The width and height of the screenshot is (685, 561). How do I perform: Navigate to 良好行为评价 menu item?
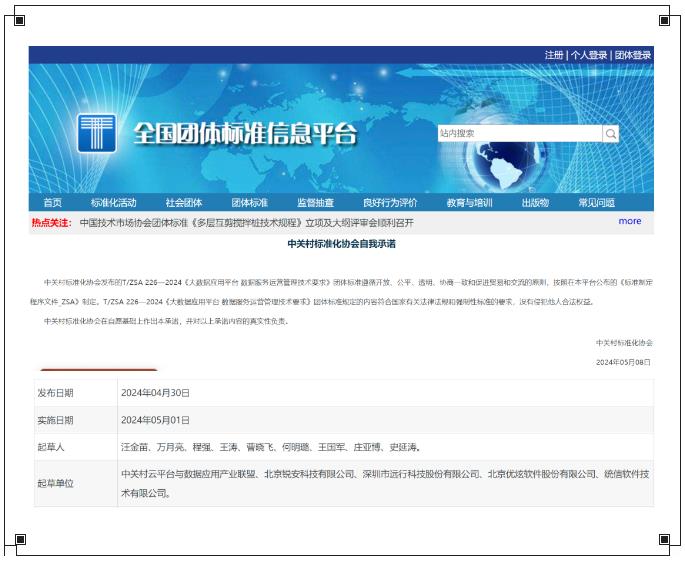click(x=390, y=203)
